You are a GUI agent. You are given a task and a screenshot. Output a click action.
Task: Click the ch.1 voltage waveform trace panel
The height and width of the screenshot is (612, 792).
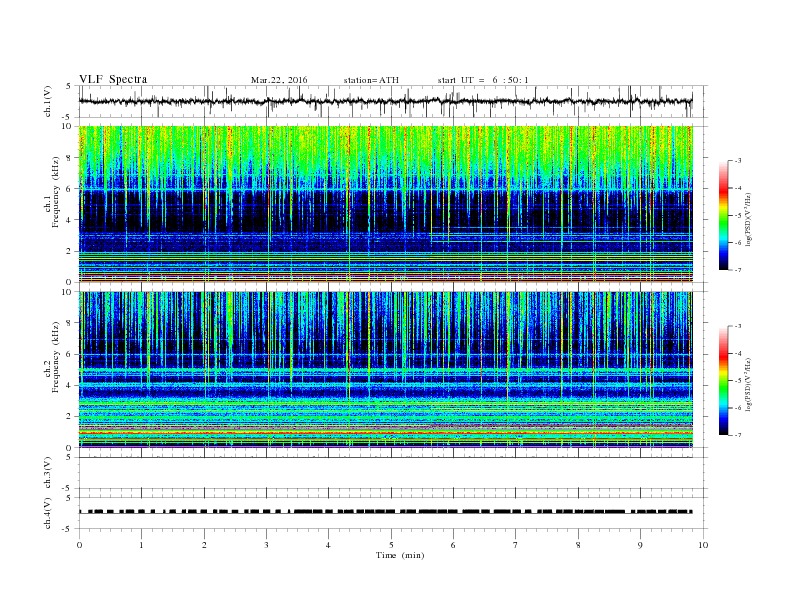point(392,101)
